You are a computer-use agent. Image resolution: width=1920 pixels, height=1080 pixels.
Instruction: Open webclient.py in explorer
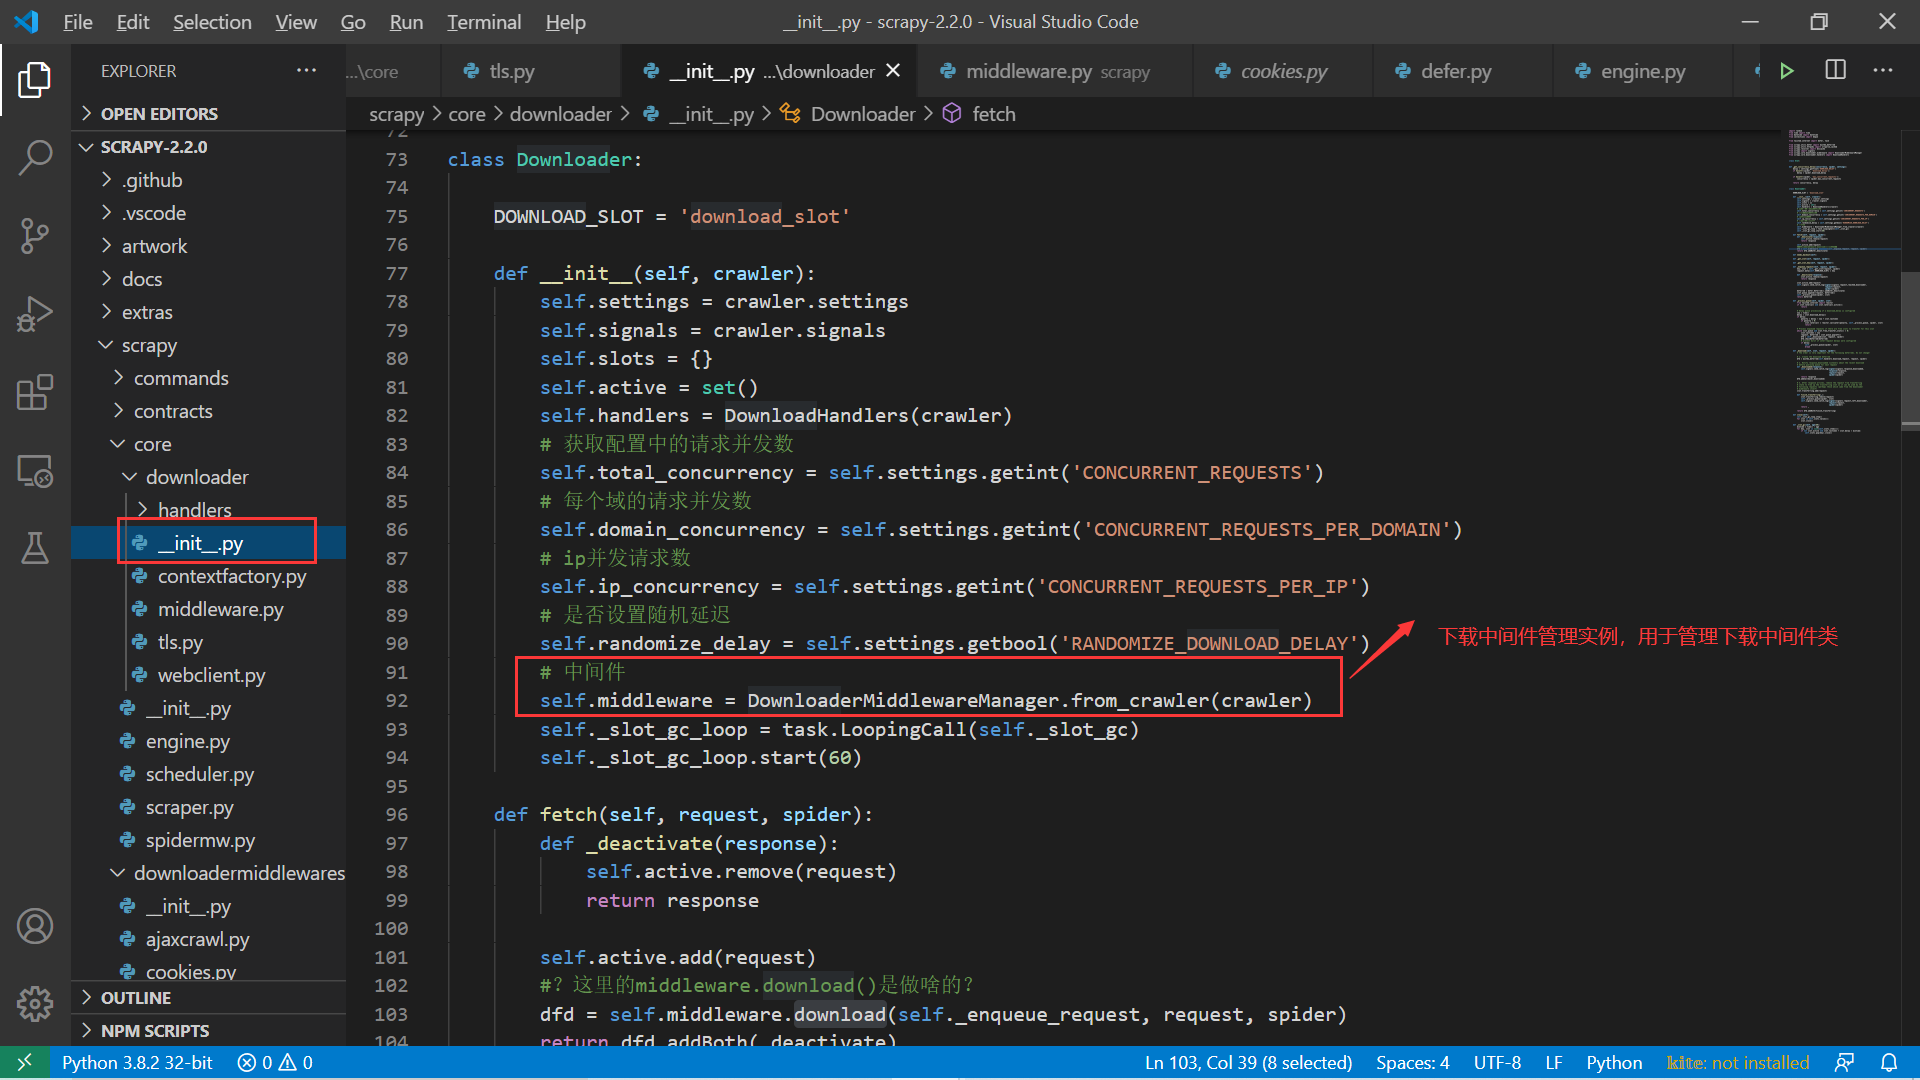[x=209, y=675]
